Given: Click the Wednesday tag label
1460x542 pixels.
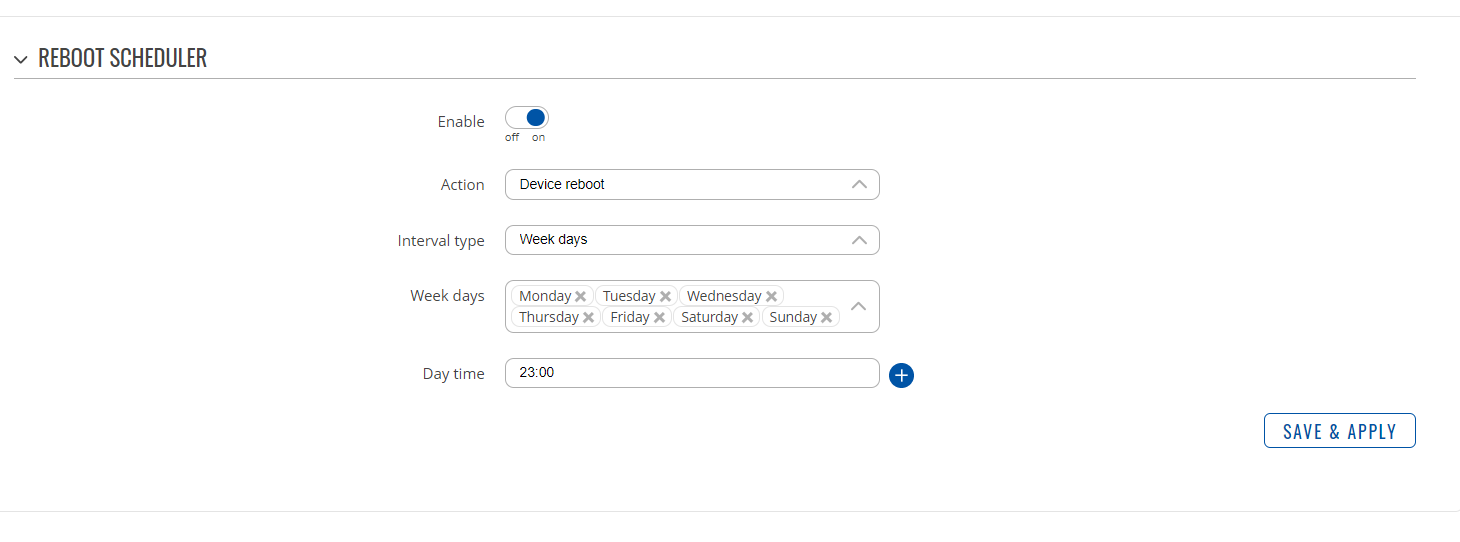Looking at the screenshot, I should [x=724, y=296].
